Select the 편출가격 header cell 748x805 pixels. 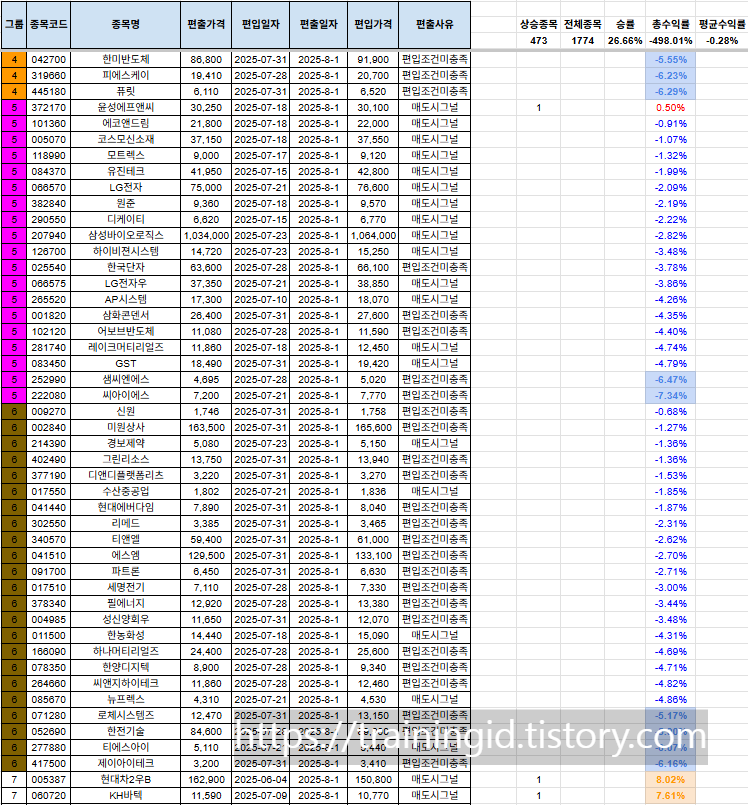[x=206, y=25]
